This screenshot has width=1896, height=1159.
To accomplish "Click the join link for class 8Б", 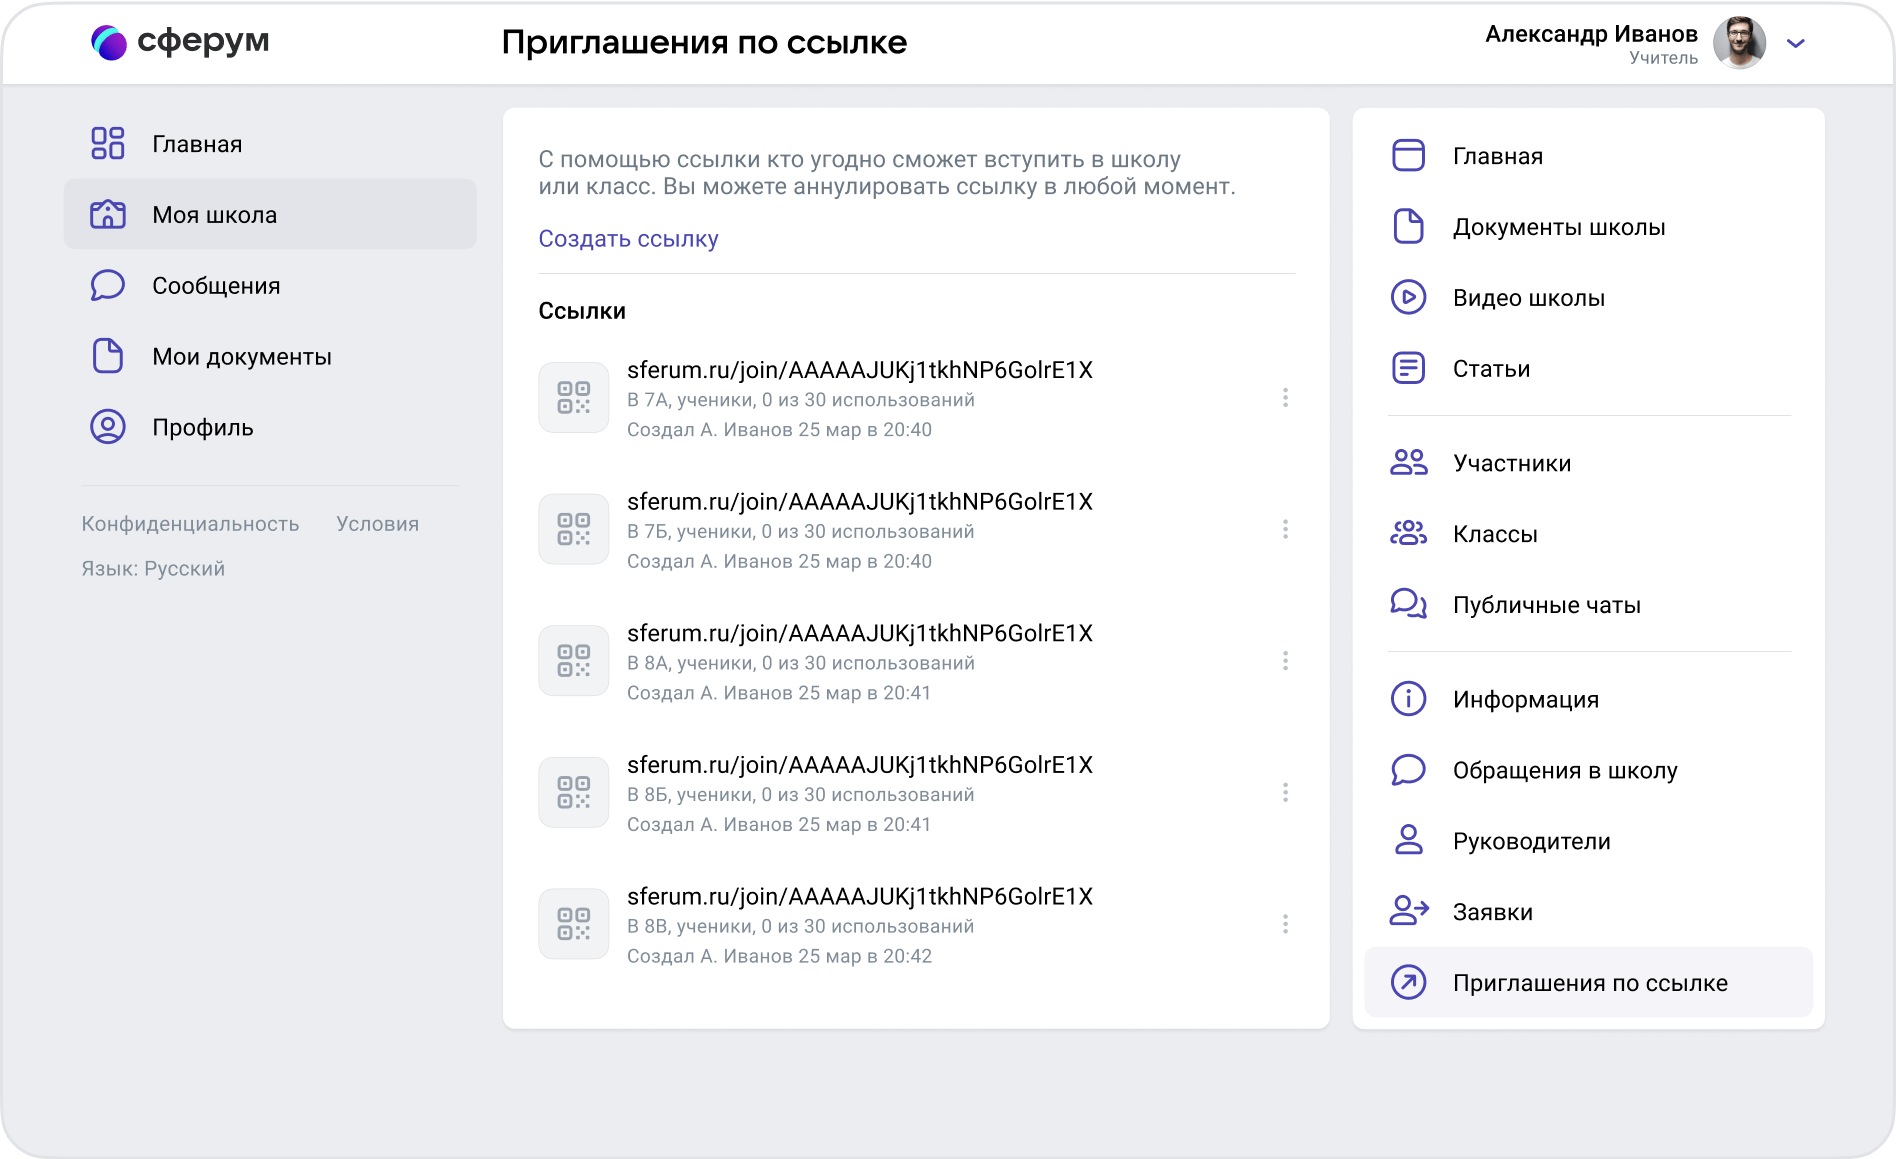I will pos(860,765).
